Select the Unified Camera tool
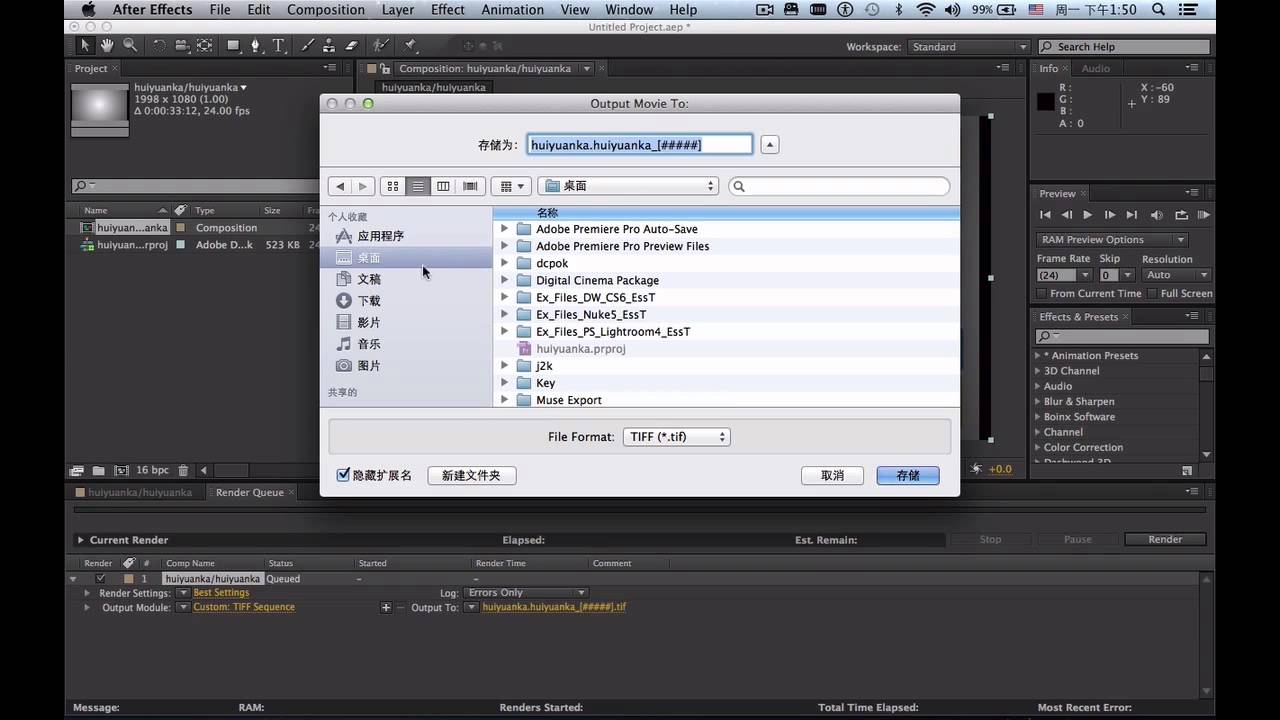 (182, 46)
